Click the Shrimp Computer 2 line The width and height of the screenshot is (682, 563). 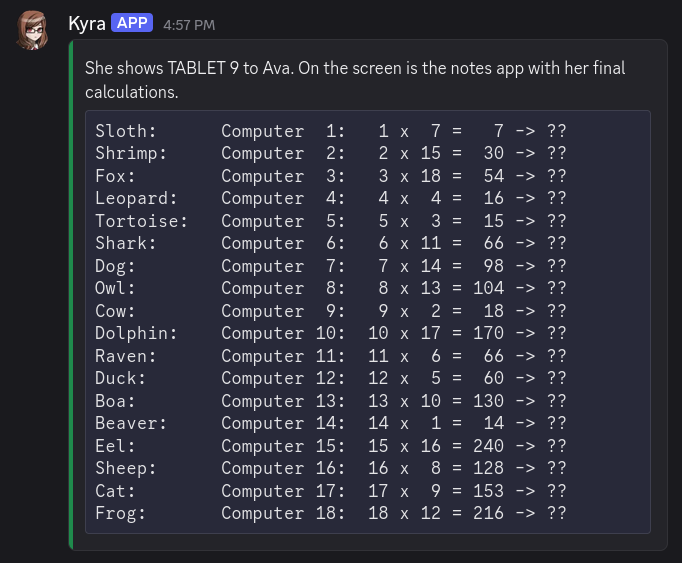pos(331,153)
